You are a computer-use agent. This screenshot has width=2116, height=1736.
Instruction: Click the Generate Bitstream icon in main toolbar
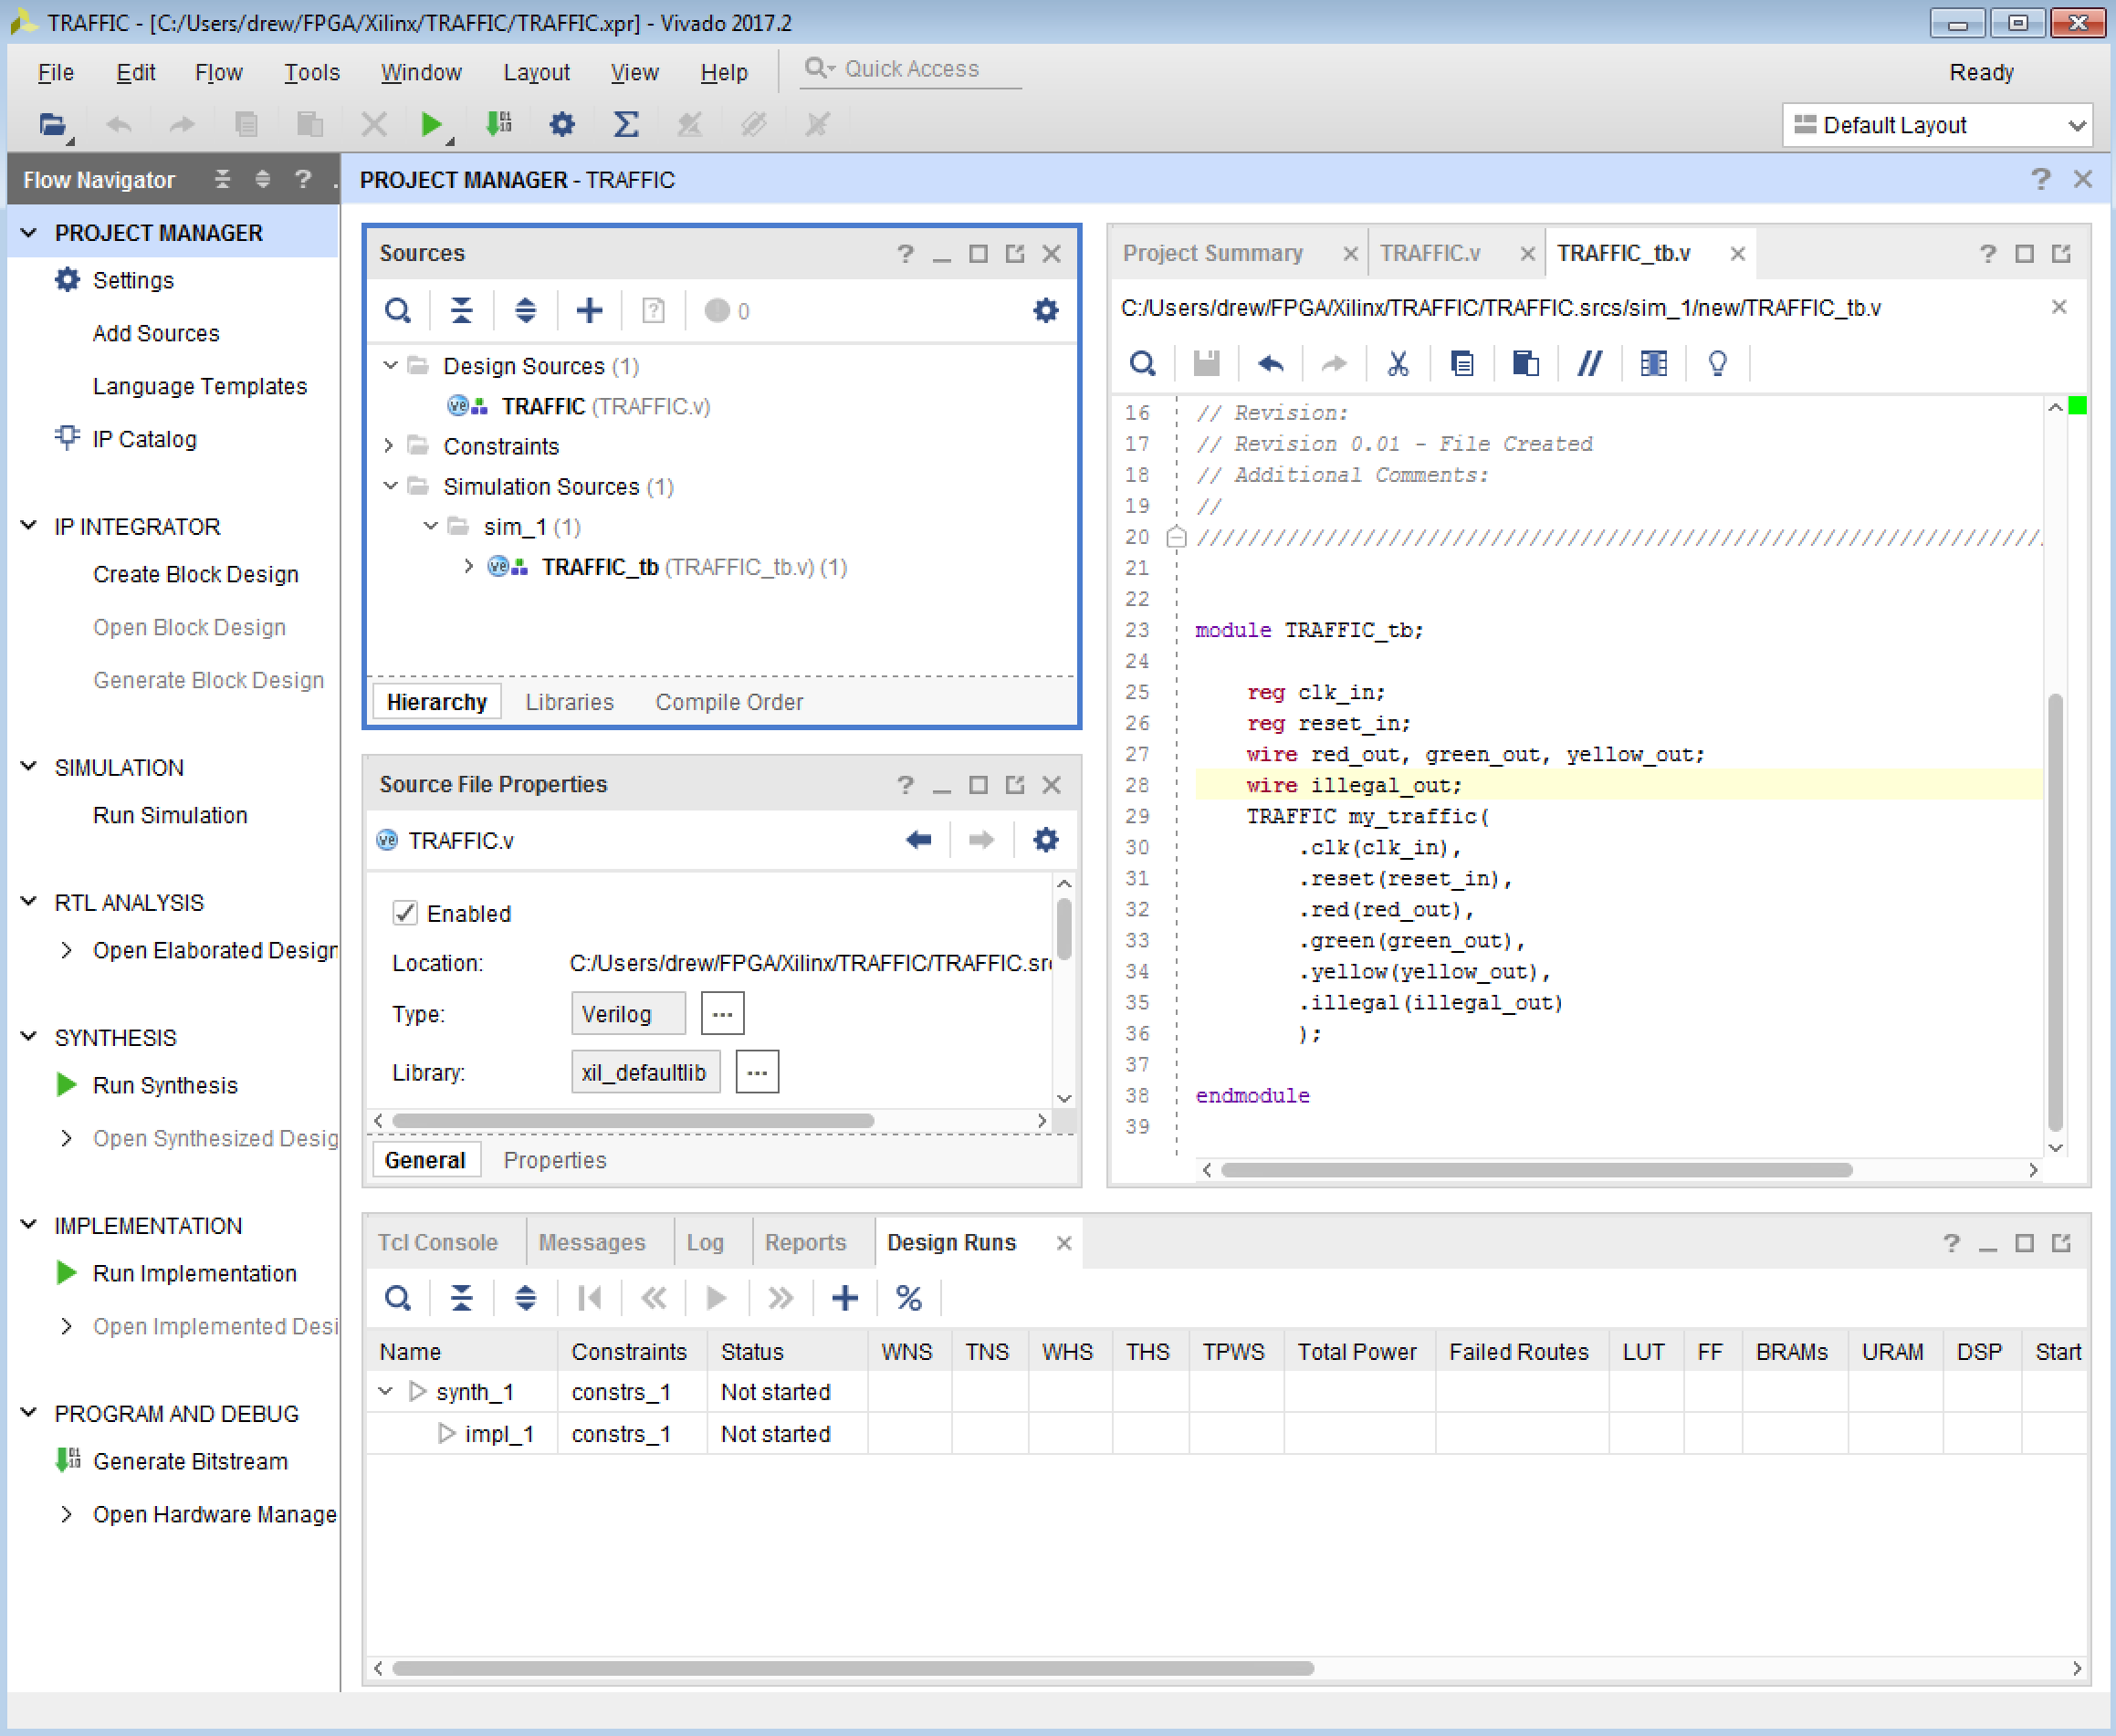pyautogui.click(x=498, y=125)
